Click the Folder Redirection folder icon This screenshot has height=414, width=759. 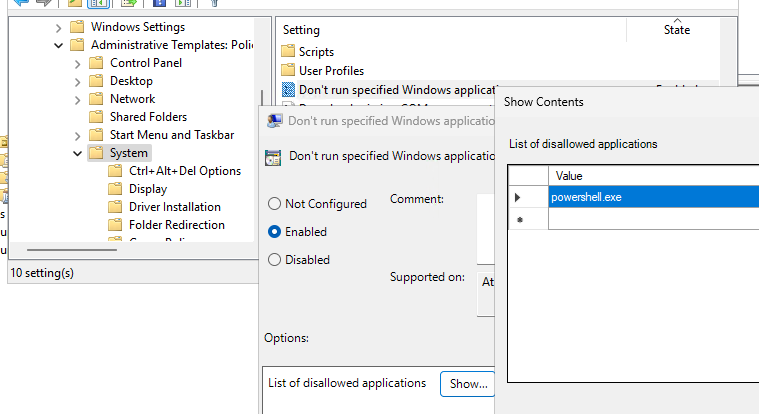[x=116, y=225]
